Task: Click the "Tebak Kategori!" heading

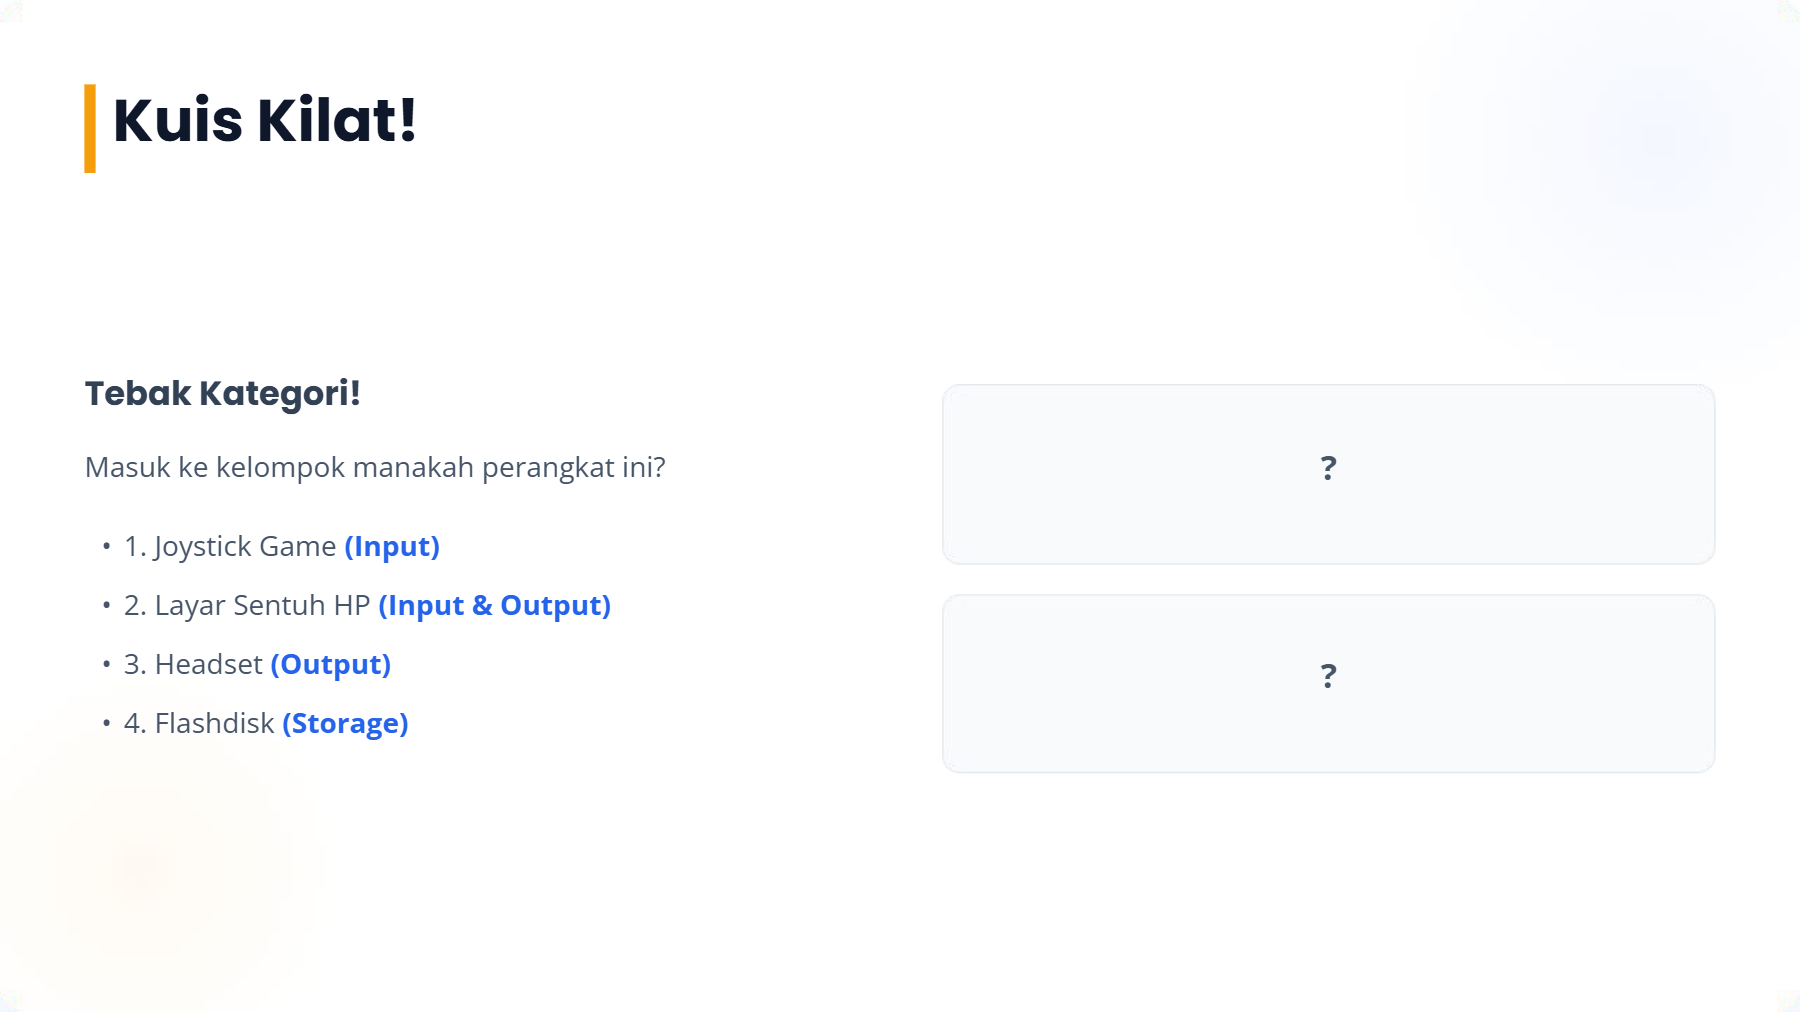Action: 222,394
